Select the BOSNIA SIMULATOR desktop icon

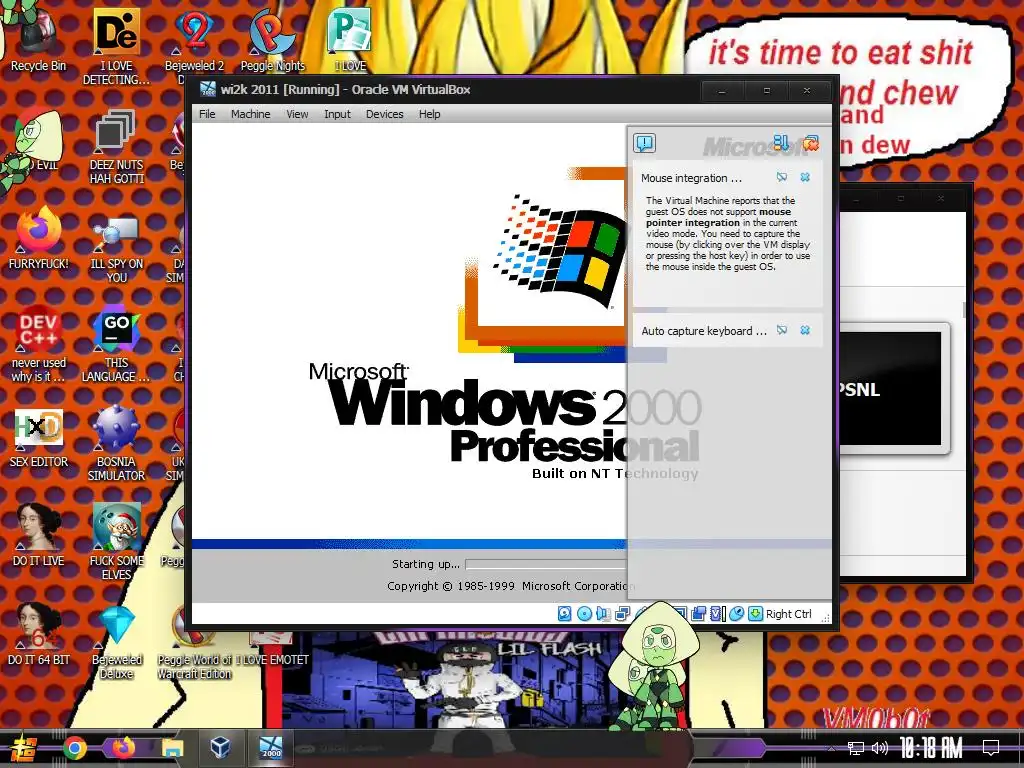116,444
